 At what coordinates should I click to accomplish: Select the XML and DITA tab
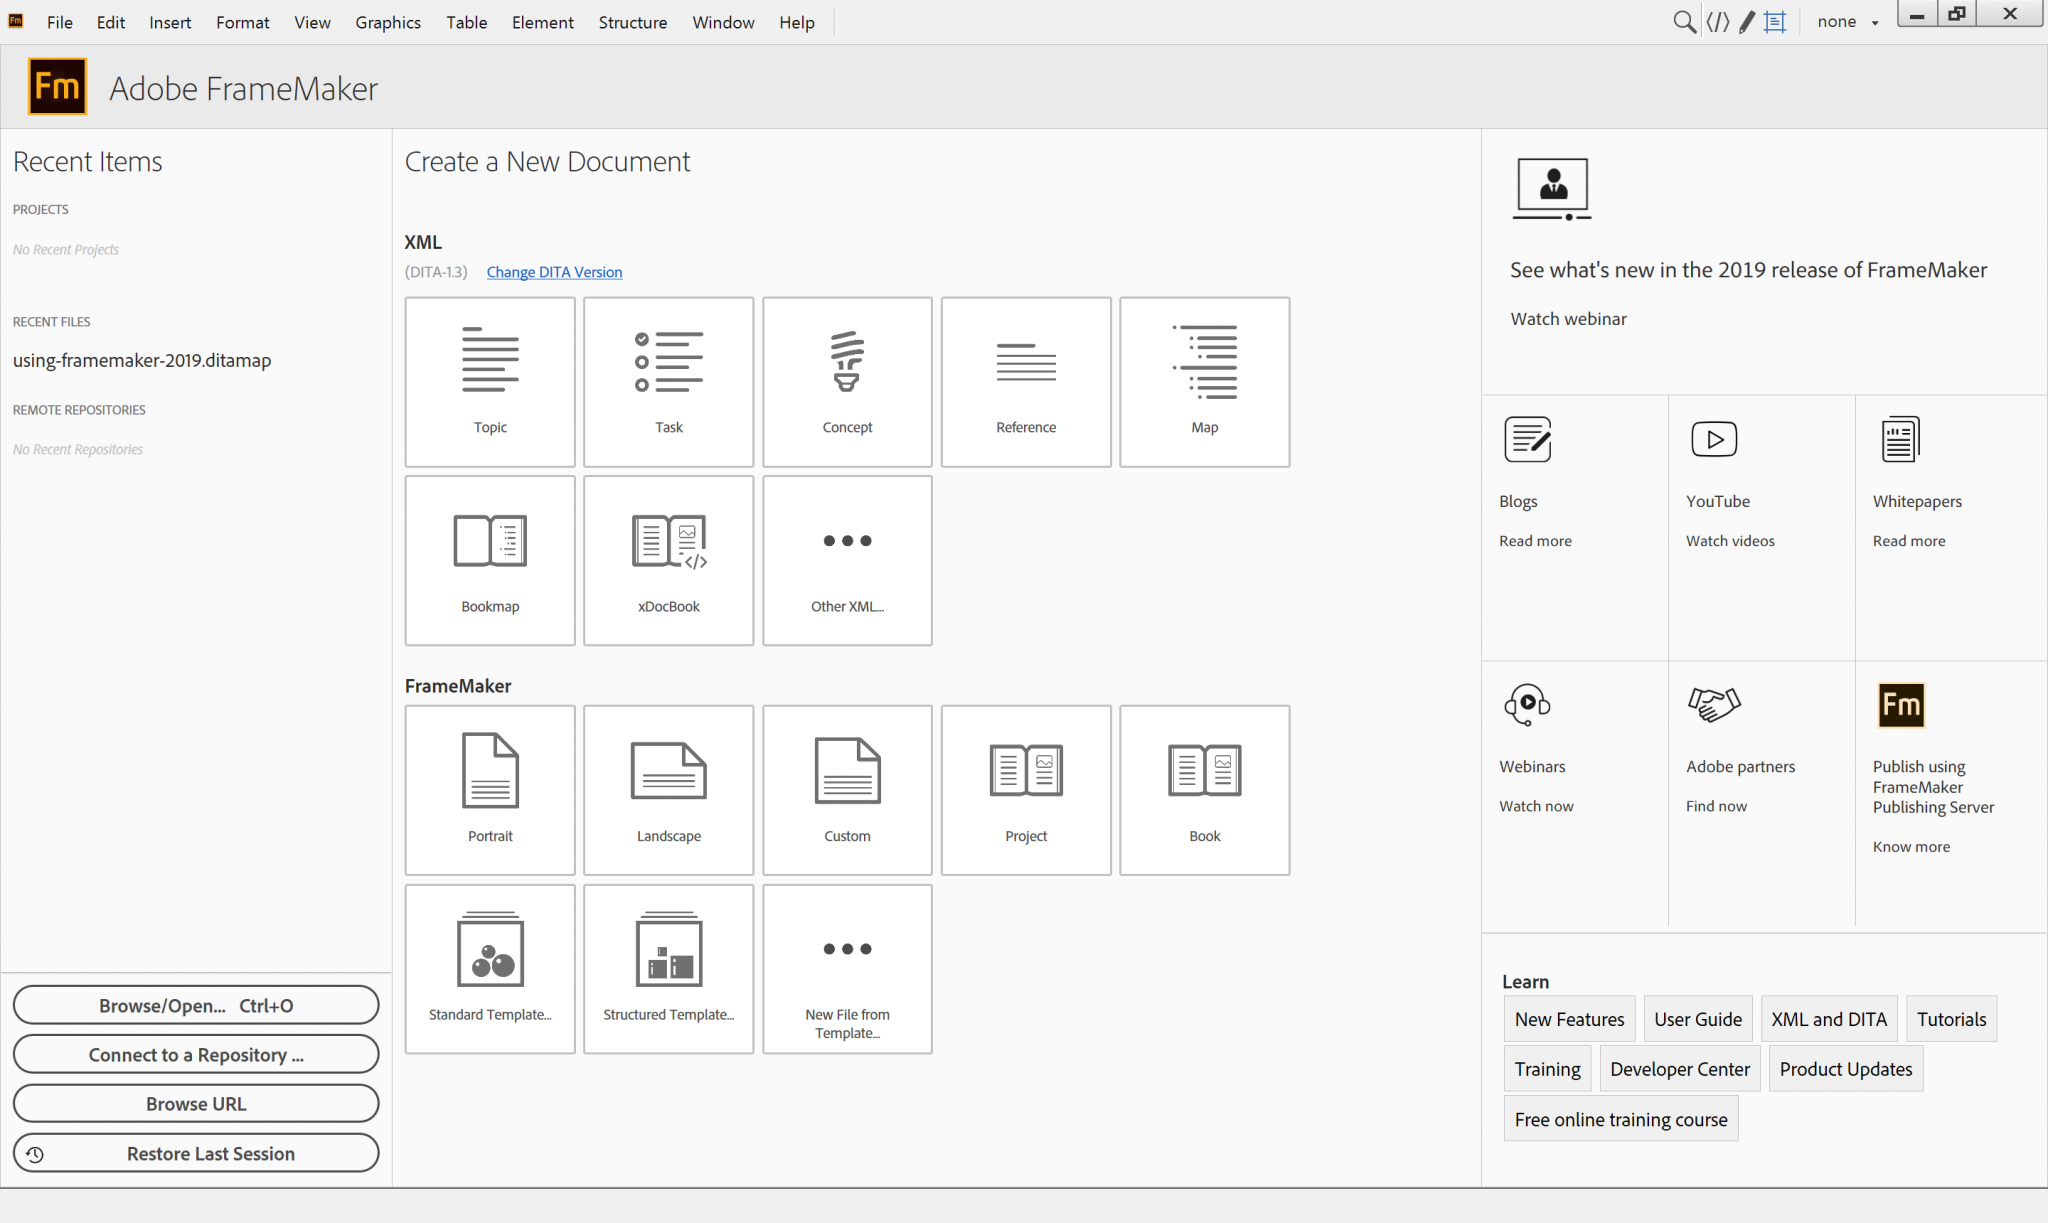point(1828,1018)
